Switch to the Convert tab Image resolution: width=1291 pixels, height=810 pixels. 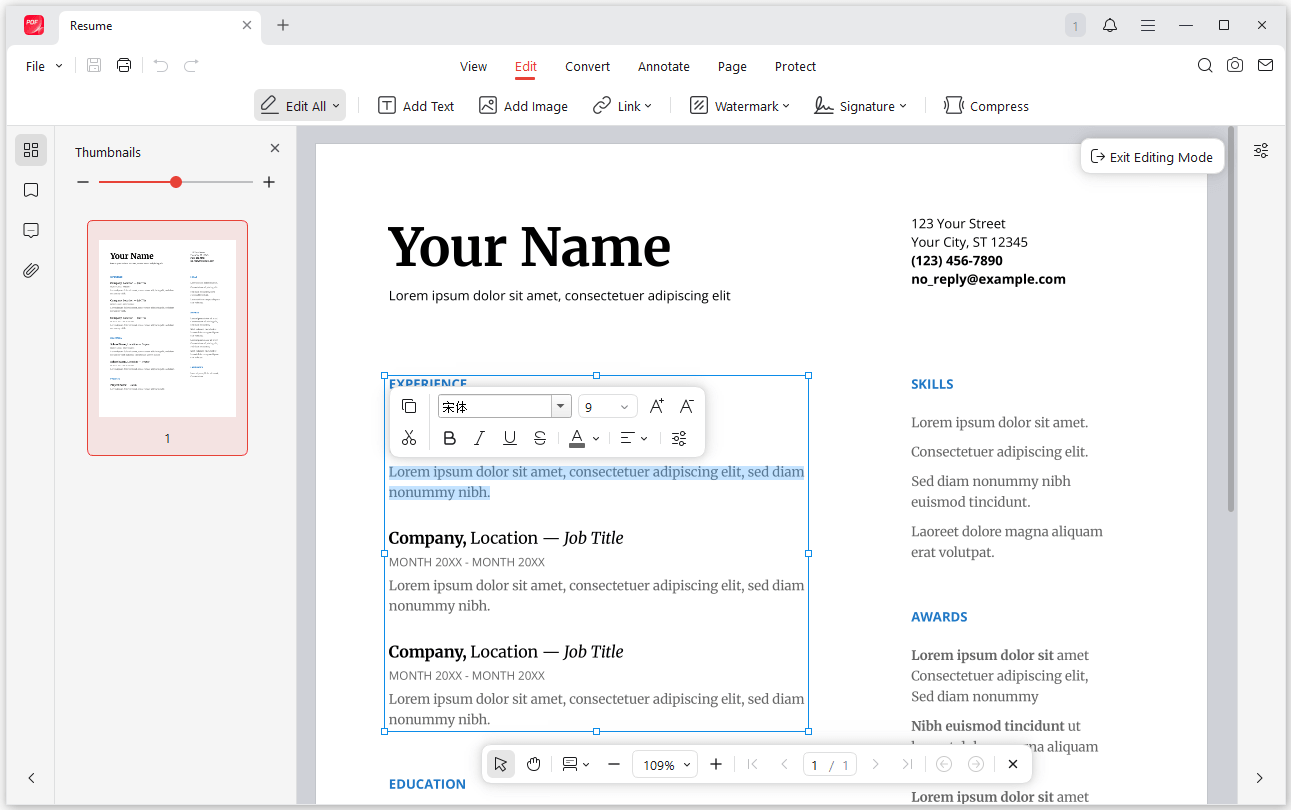pyautogui.click(x=587, y=66)
